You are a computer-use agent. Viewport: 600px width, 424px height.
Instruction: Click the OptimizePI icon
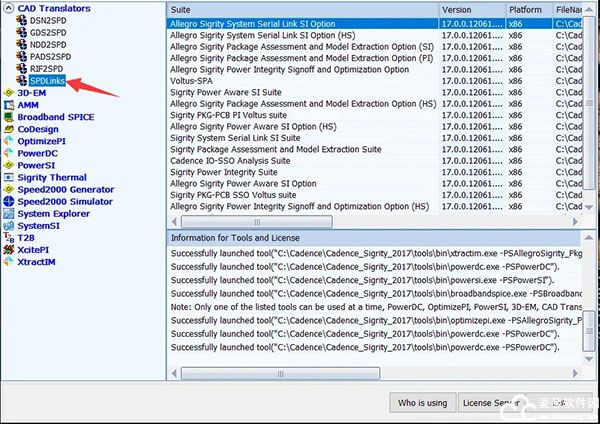coord(8,141)
